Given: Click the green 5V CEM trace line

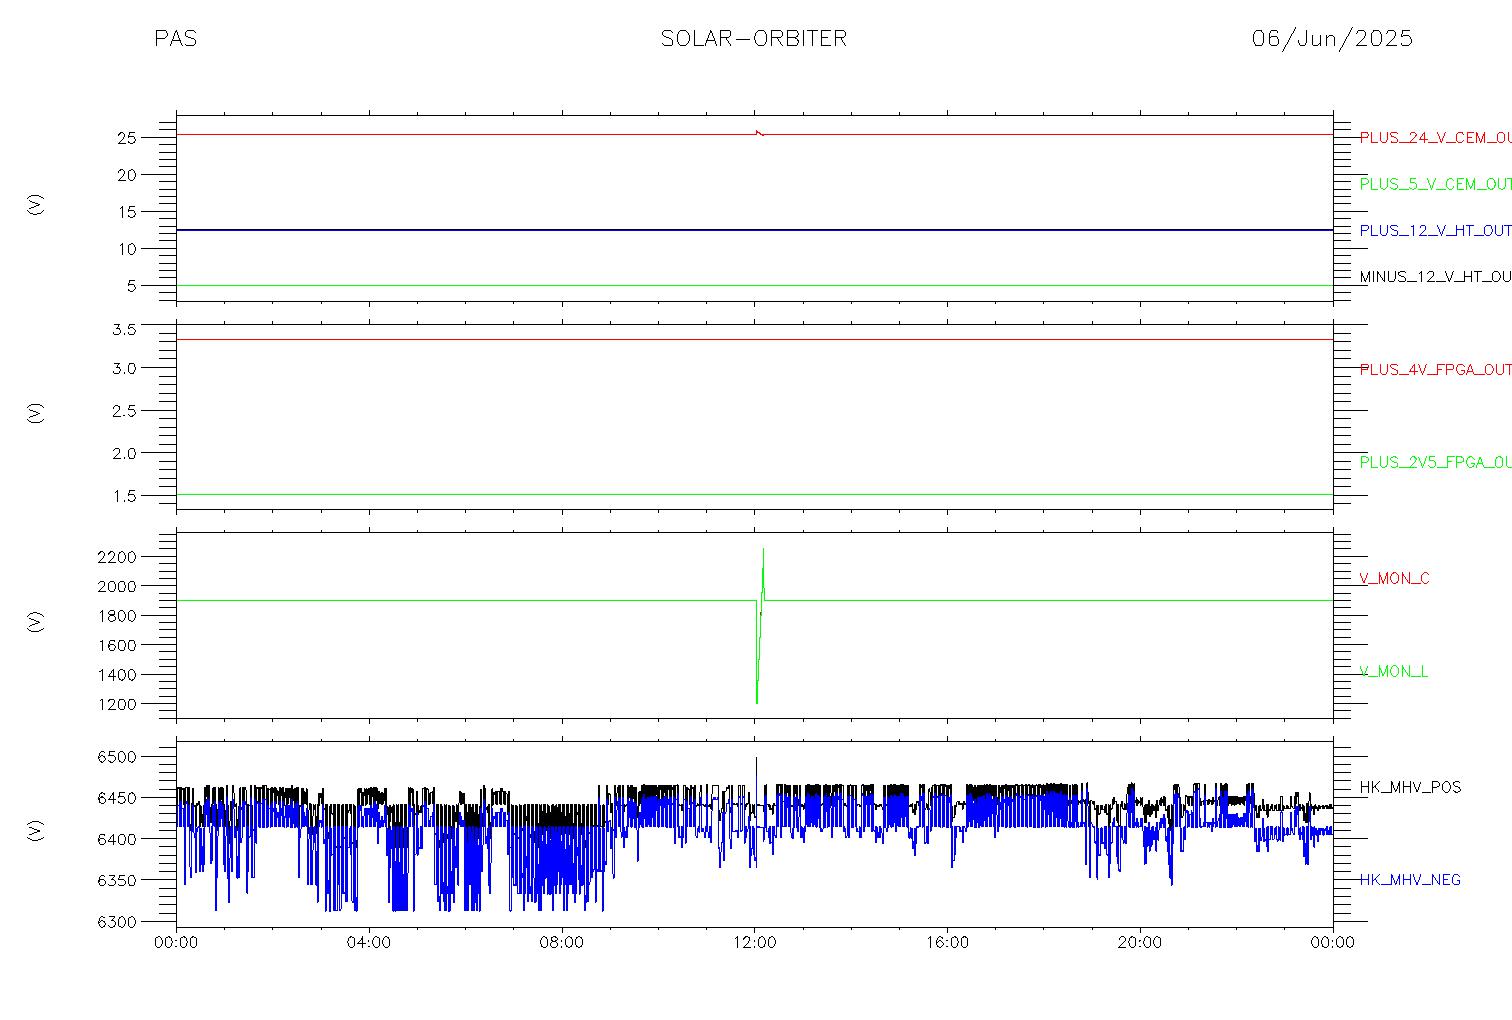Looking at the screenshot, I should point(754,286).
